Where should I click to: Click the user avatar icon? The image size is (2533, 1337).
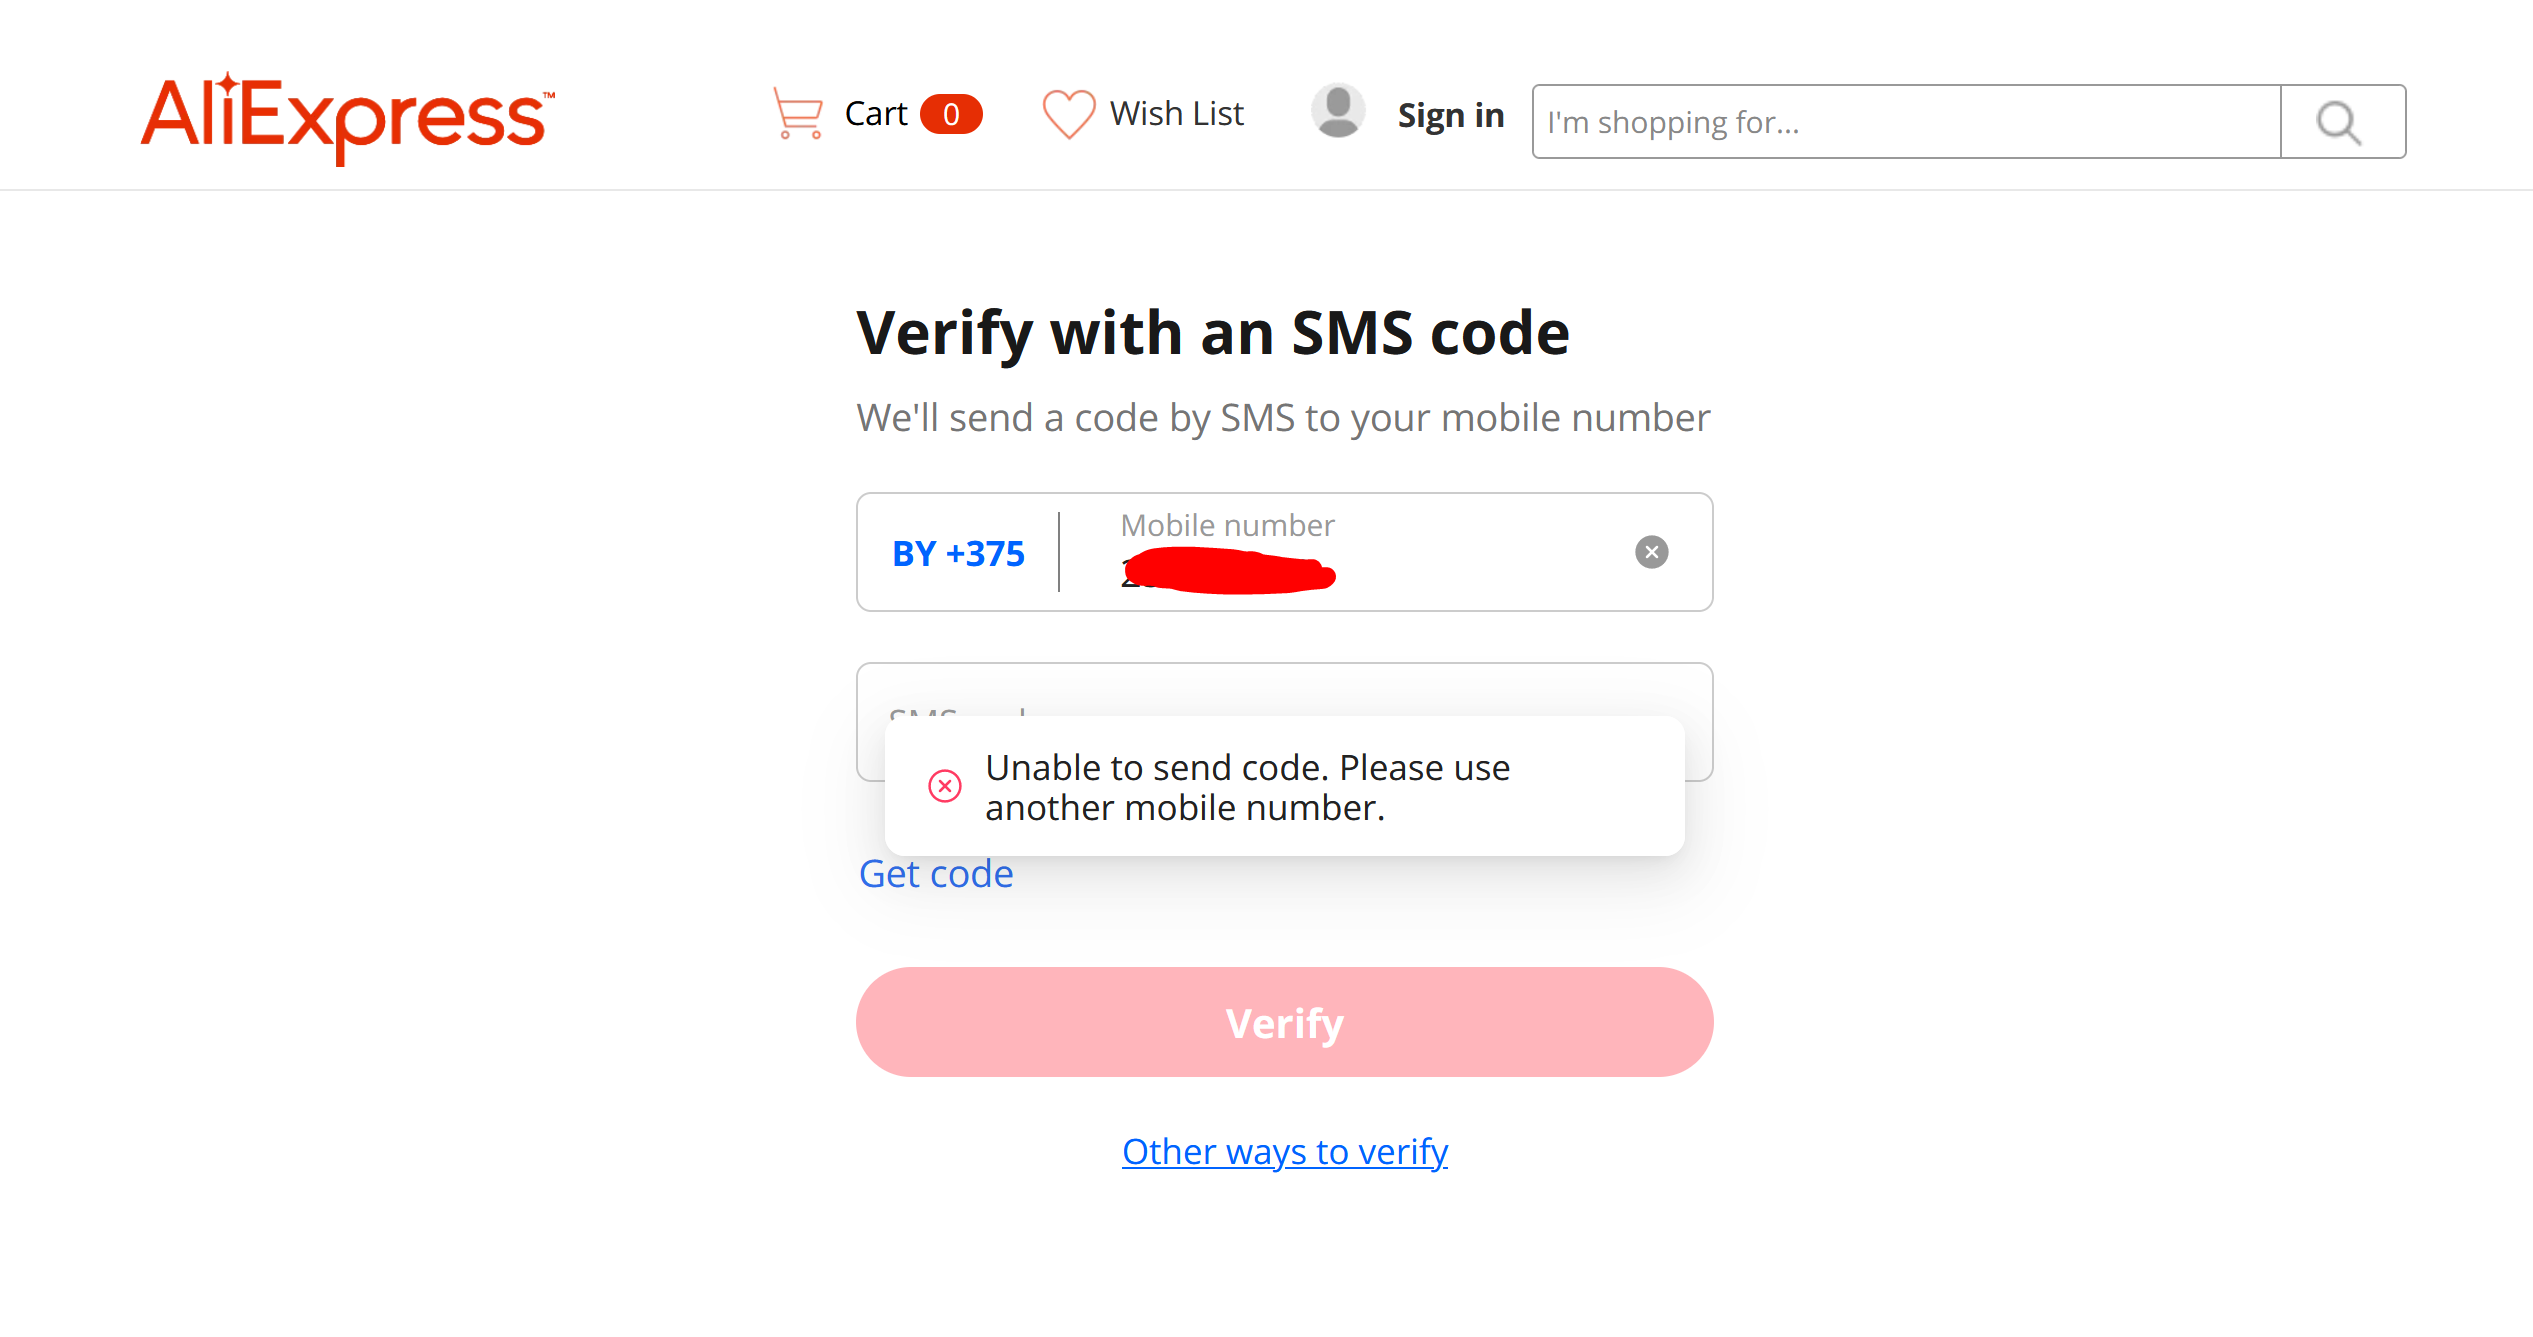(x=1338, y=111)
